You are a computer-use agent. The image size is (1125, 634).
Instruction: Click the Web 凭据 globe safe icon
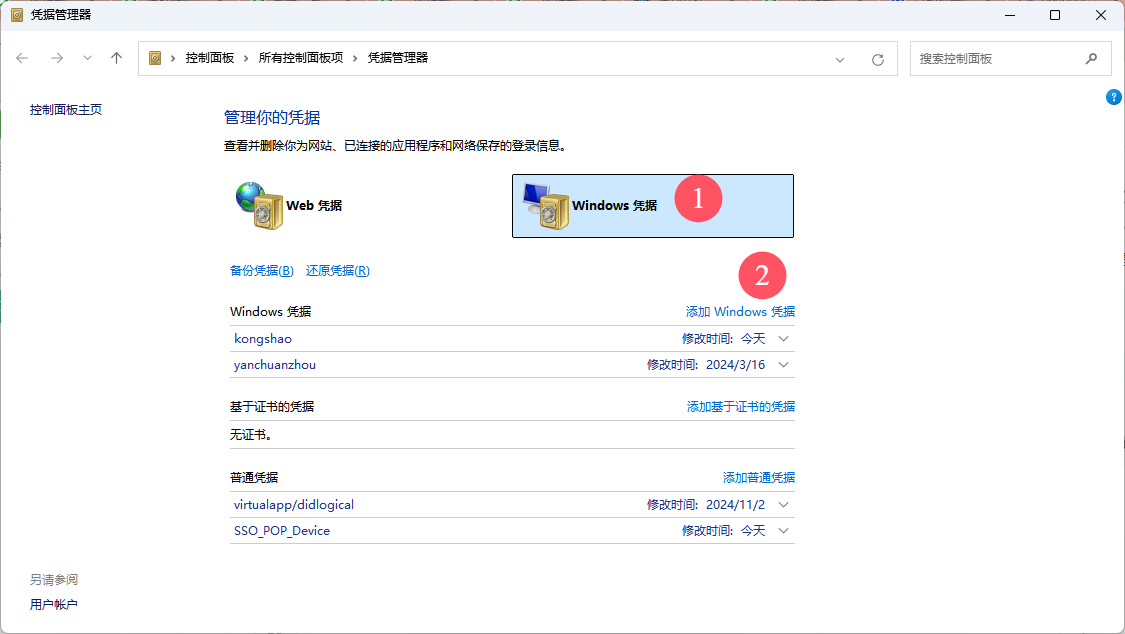point(259,206)
